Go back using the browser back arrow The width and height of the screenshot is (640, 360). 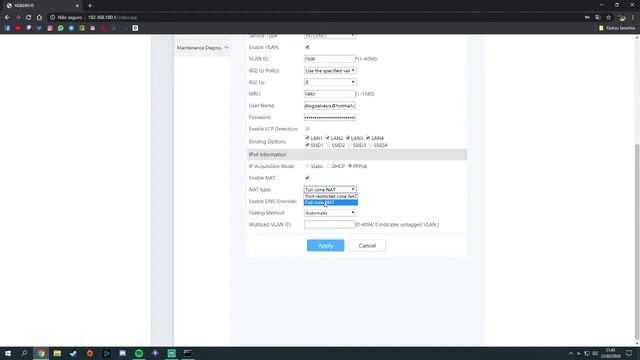pos(7,18)
